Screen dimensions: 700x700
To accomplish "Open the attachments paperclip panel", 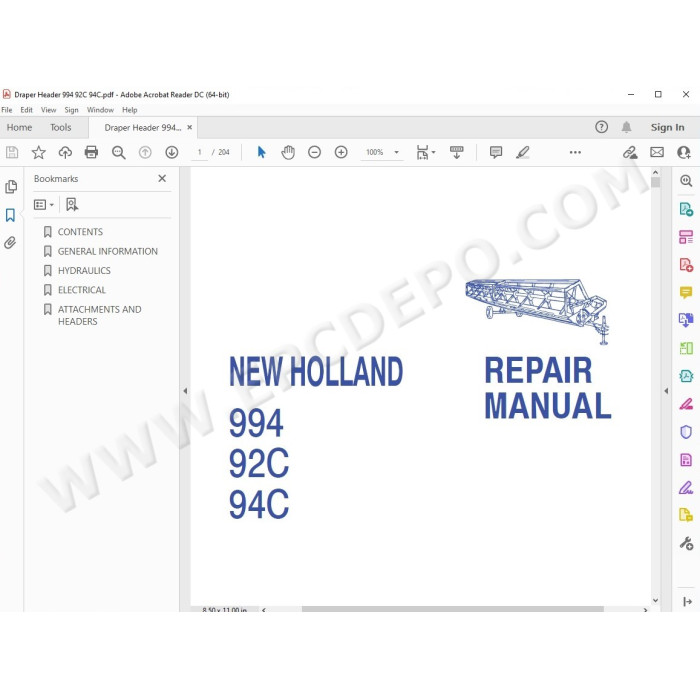I will (10, 243).
